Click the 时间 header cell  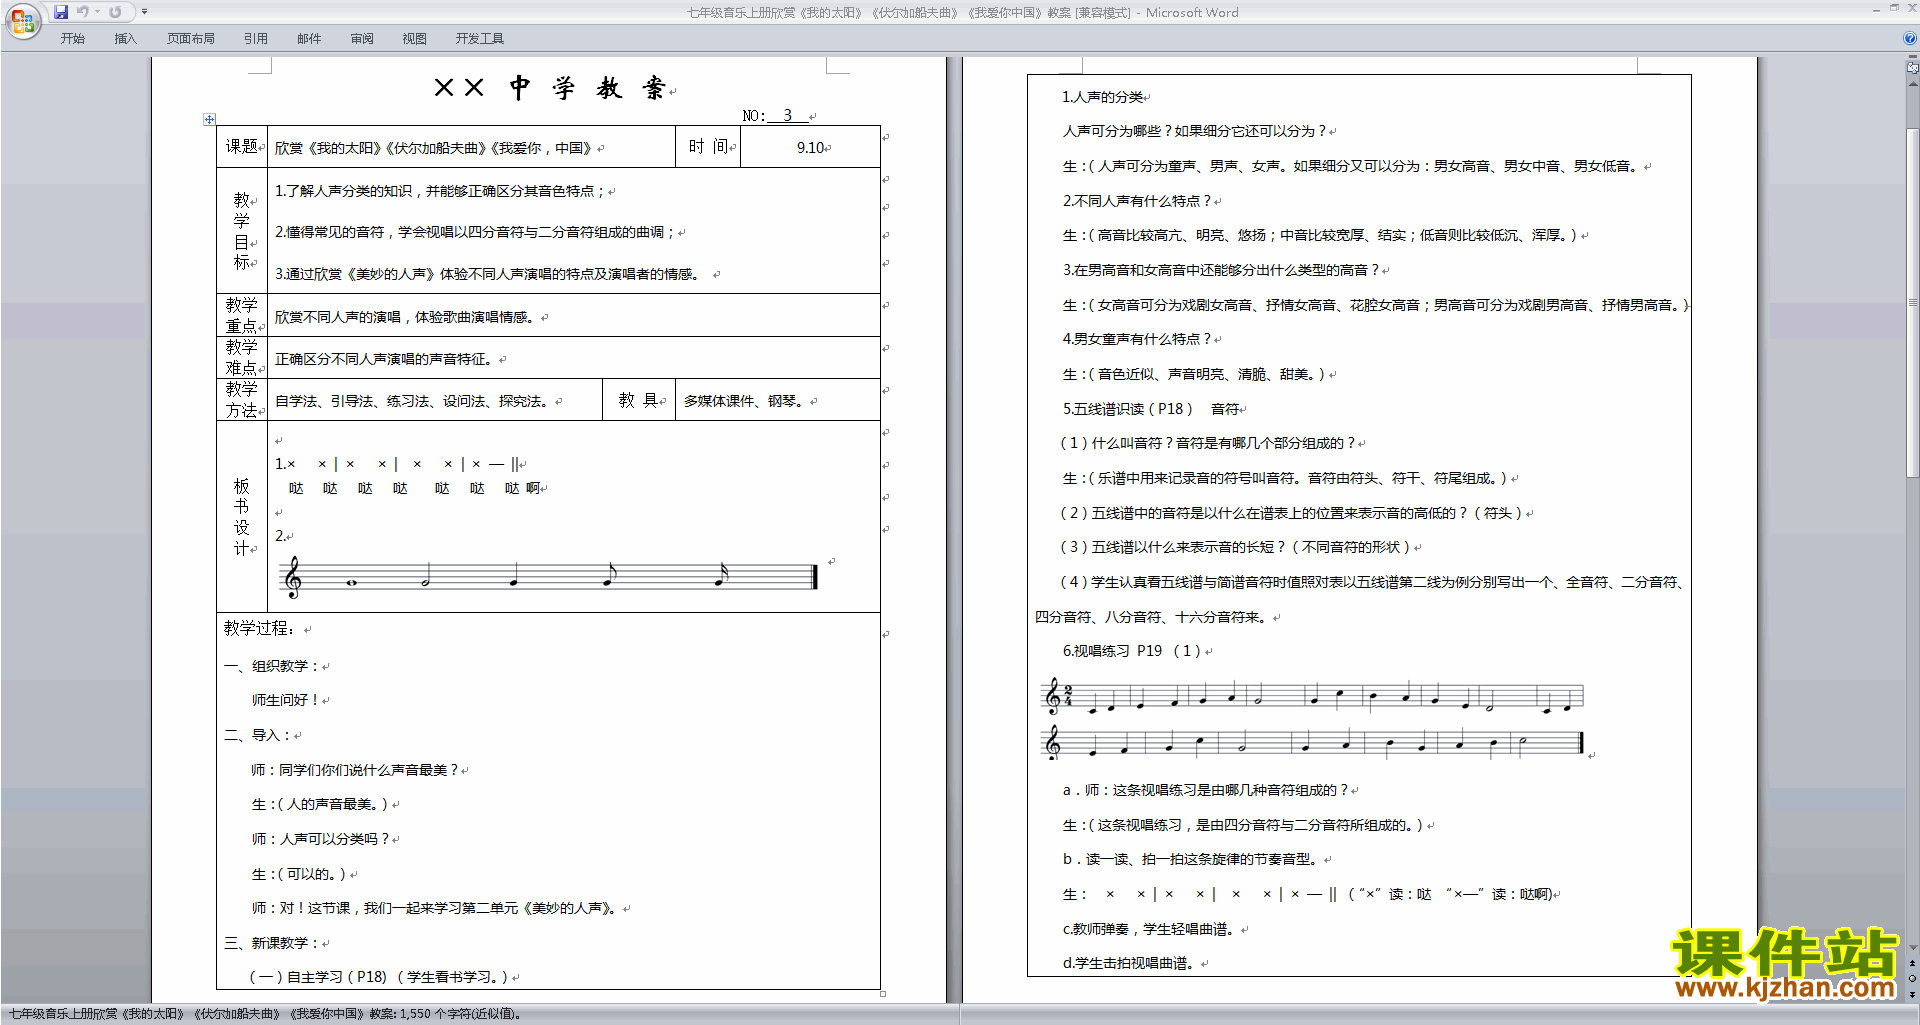(x=709, y=147)
